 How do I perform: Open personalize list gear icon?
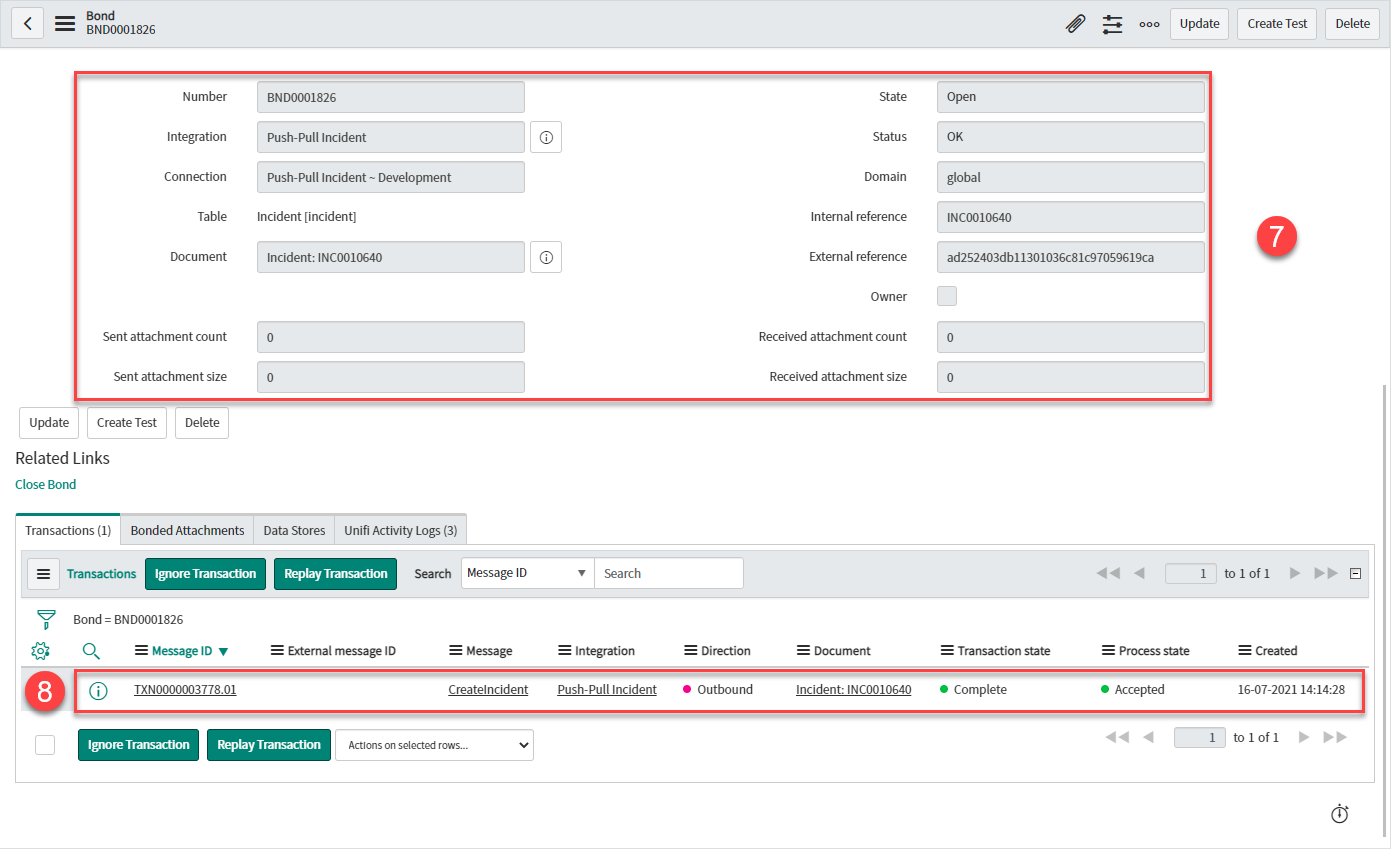pyautogui.click(x=40, y=651)
